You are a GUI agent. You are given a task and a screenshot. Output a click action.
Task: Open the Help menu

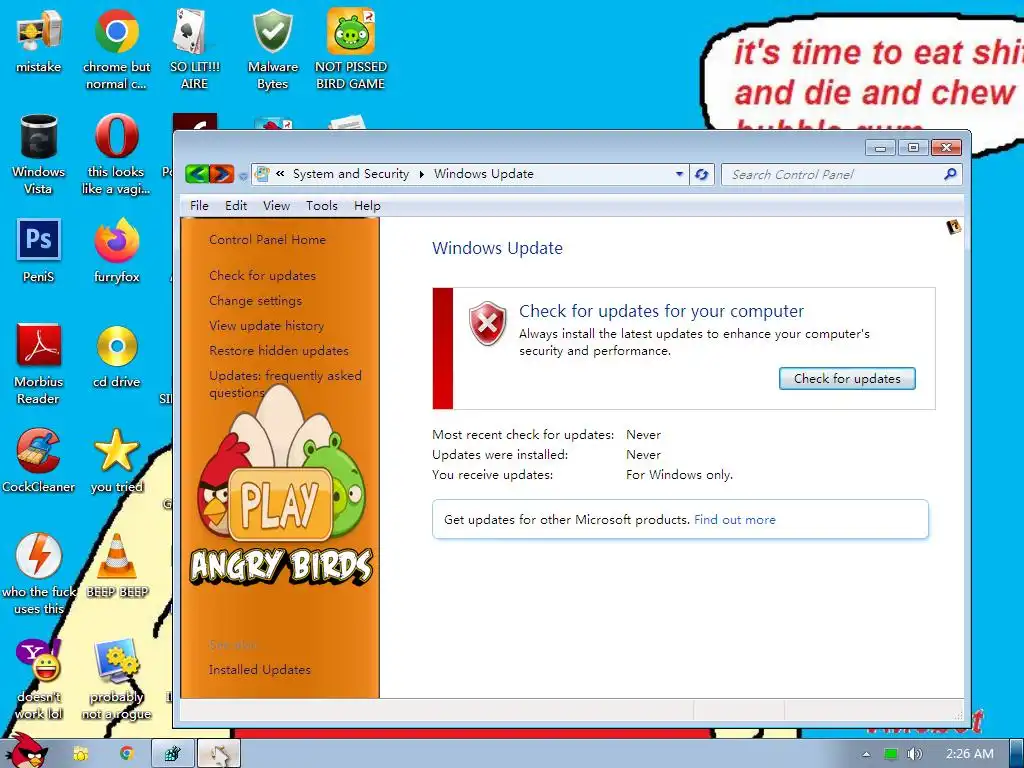click(x=367, y=206)
